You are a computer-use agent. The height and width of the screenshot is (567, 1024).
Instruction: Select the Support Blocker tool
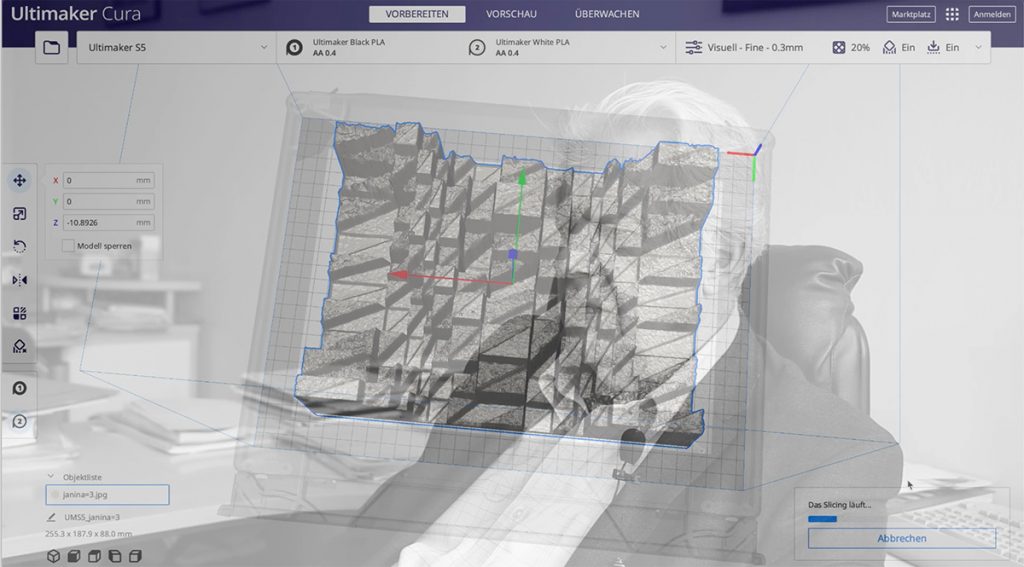(x=19, y=346)
